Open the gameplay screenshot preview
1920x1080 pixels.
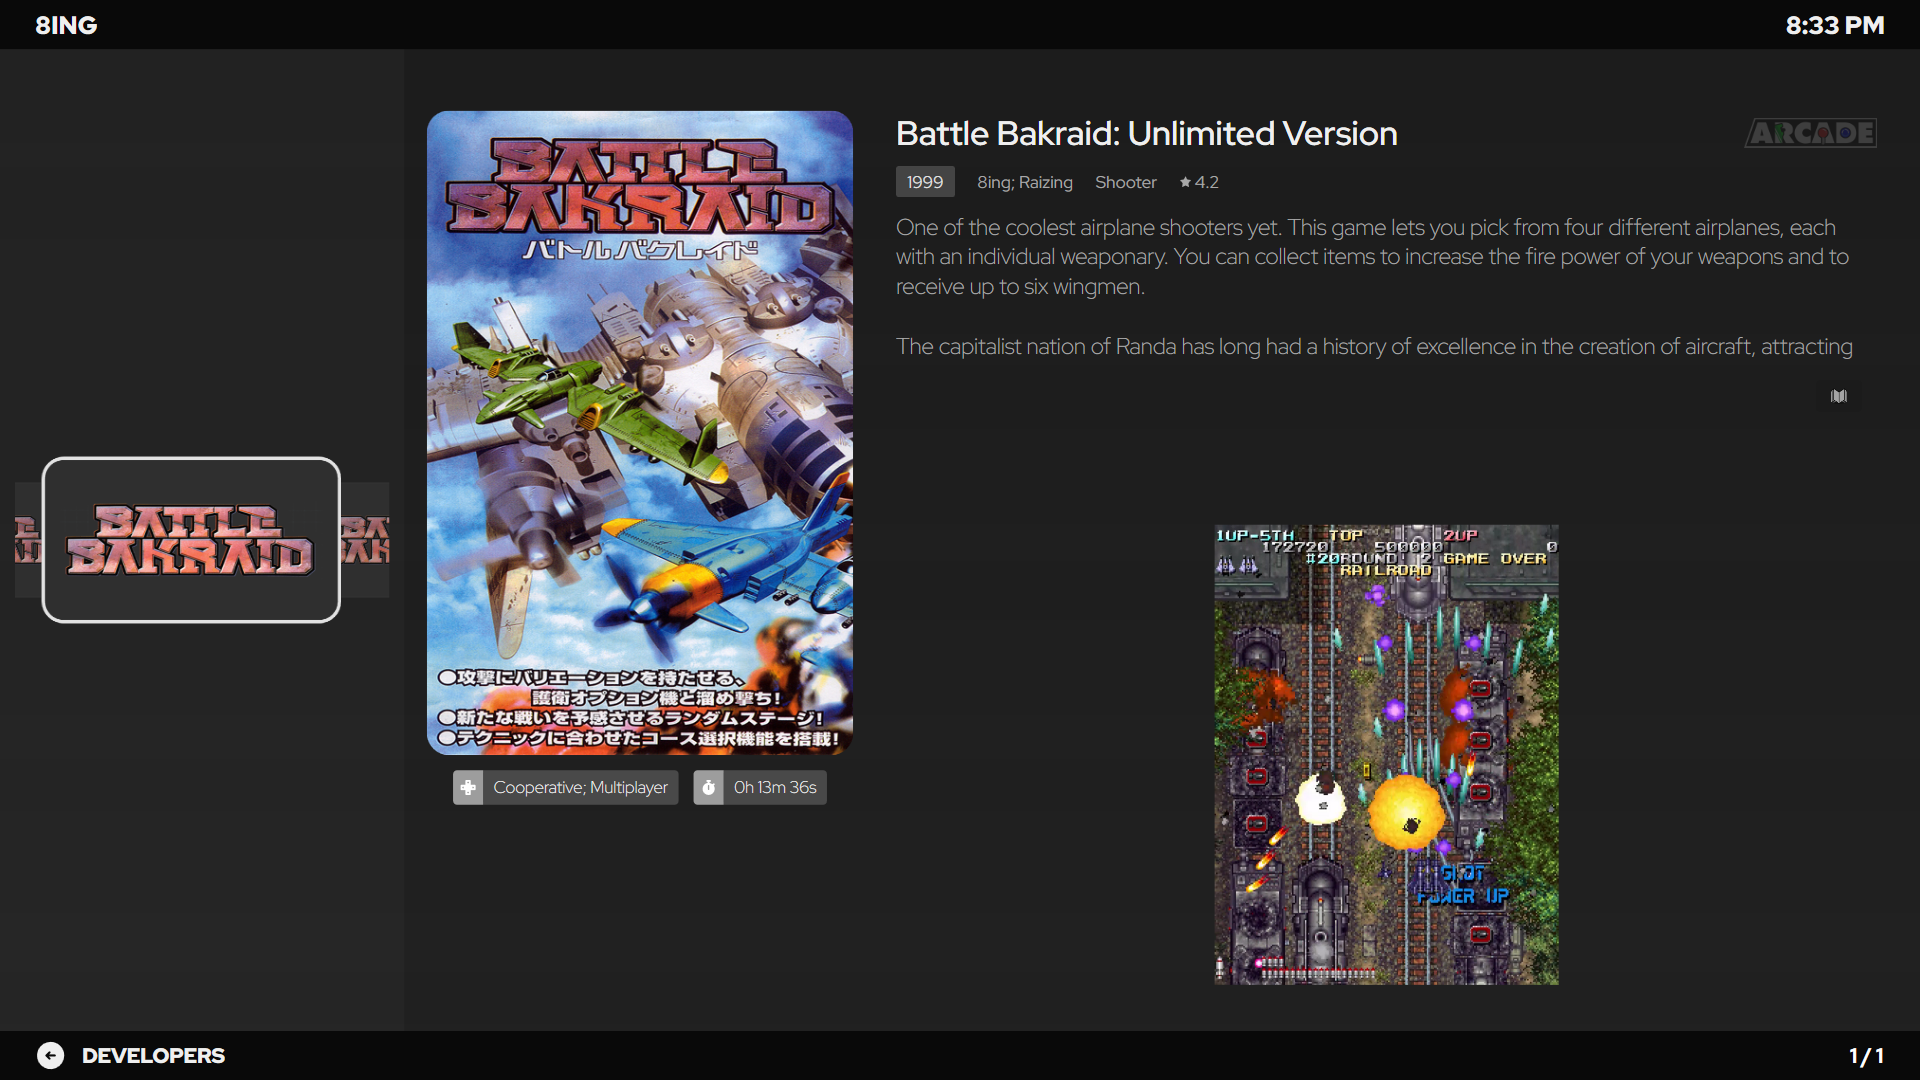[1386, 755]
